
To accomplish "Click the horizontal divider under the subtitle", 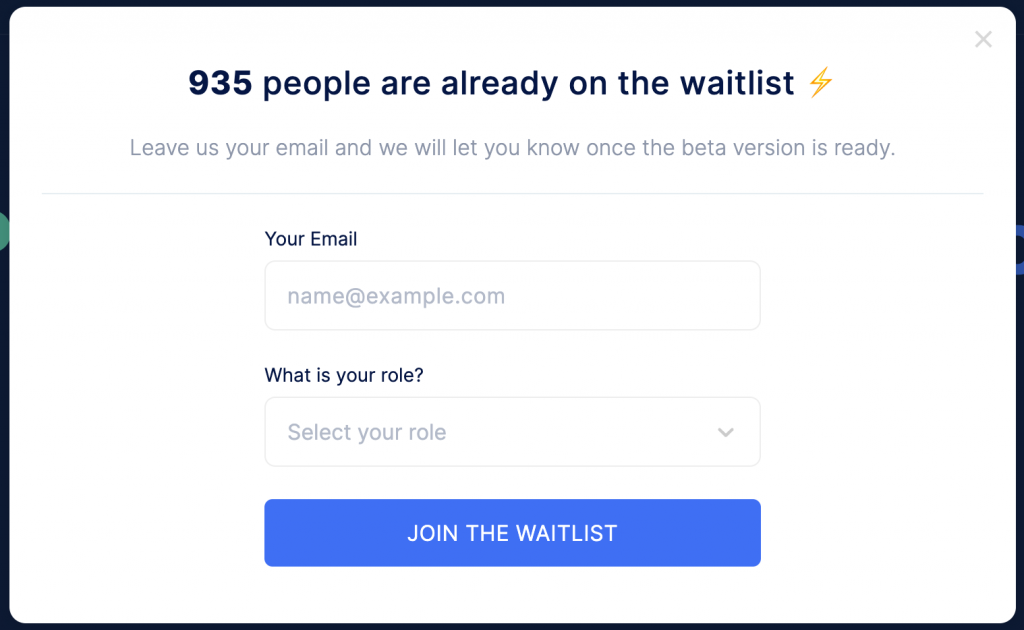I will click(512, 193).
